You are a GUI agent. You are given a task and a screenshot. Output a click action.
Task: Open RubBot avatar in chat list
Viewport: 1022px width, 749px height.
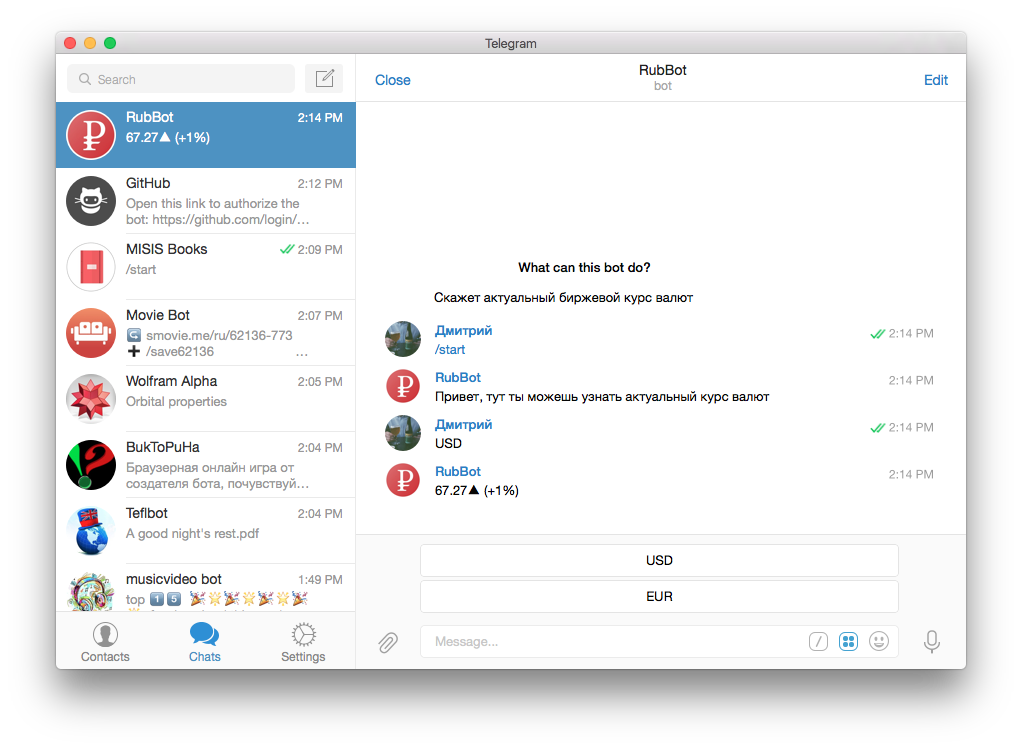coord(91,135)
